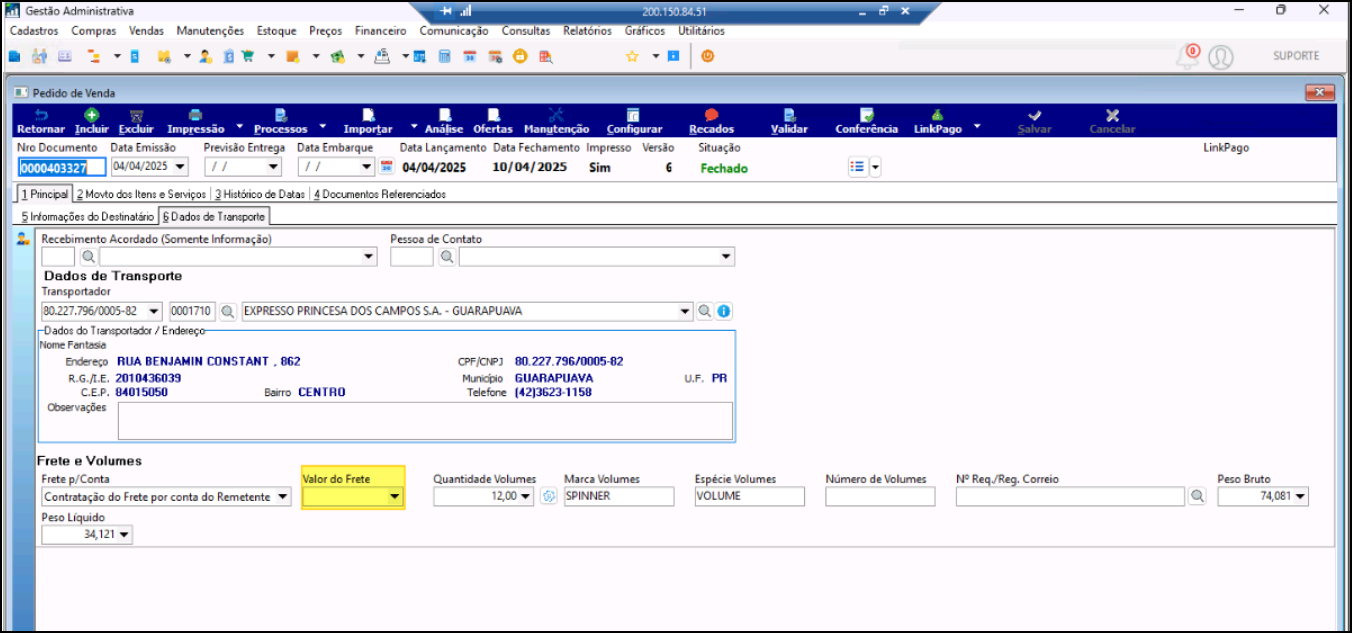Open the Análise tool
Screen dimensions: 1352x633
coord(444,121)
